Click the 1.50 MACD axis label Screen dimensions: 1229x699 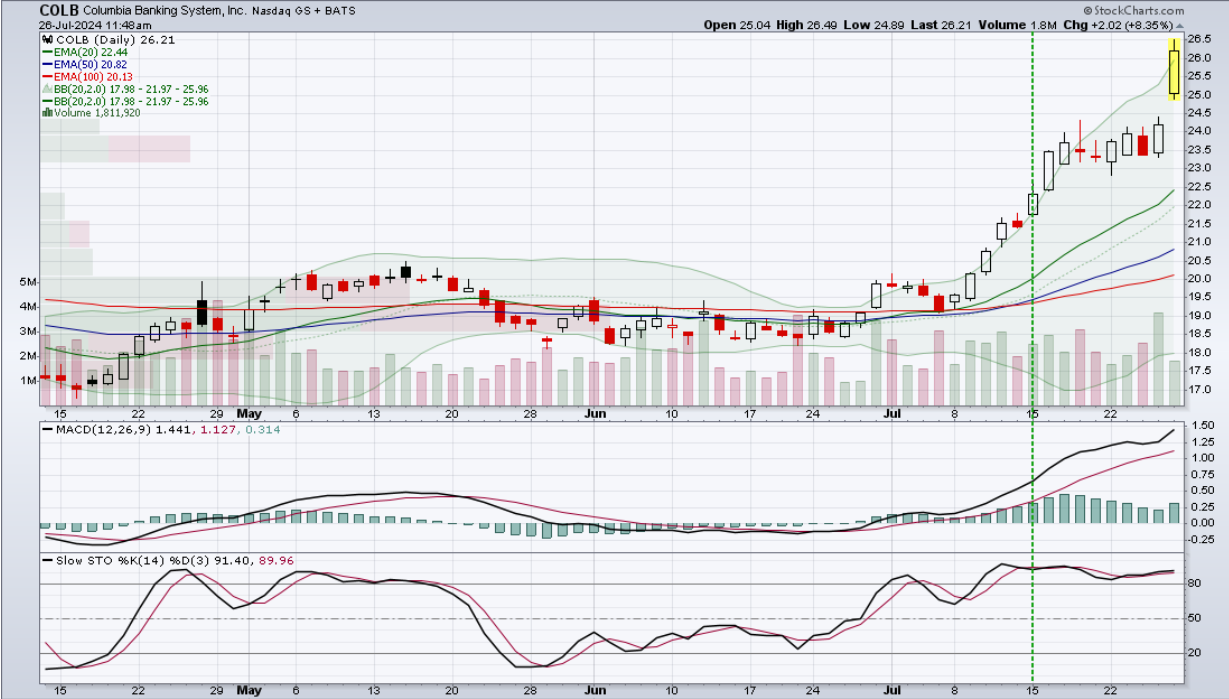[x=1201, y=425]
